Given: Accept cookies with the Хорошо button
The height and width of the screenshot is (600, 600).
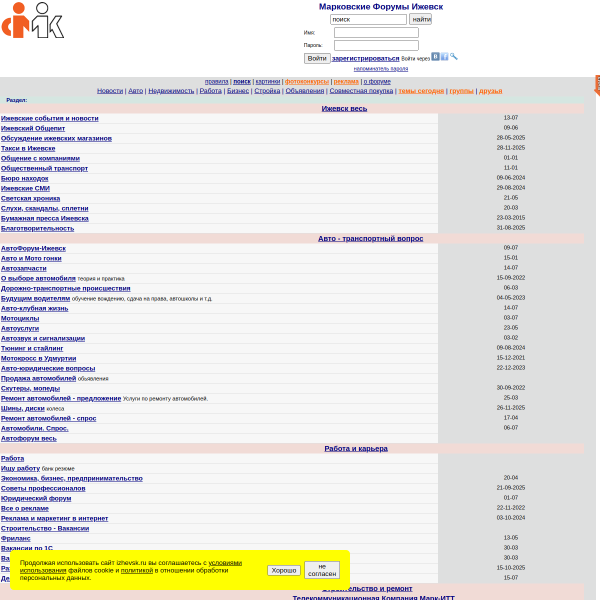Looking at the screenshot, I should [284, 570].
